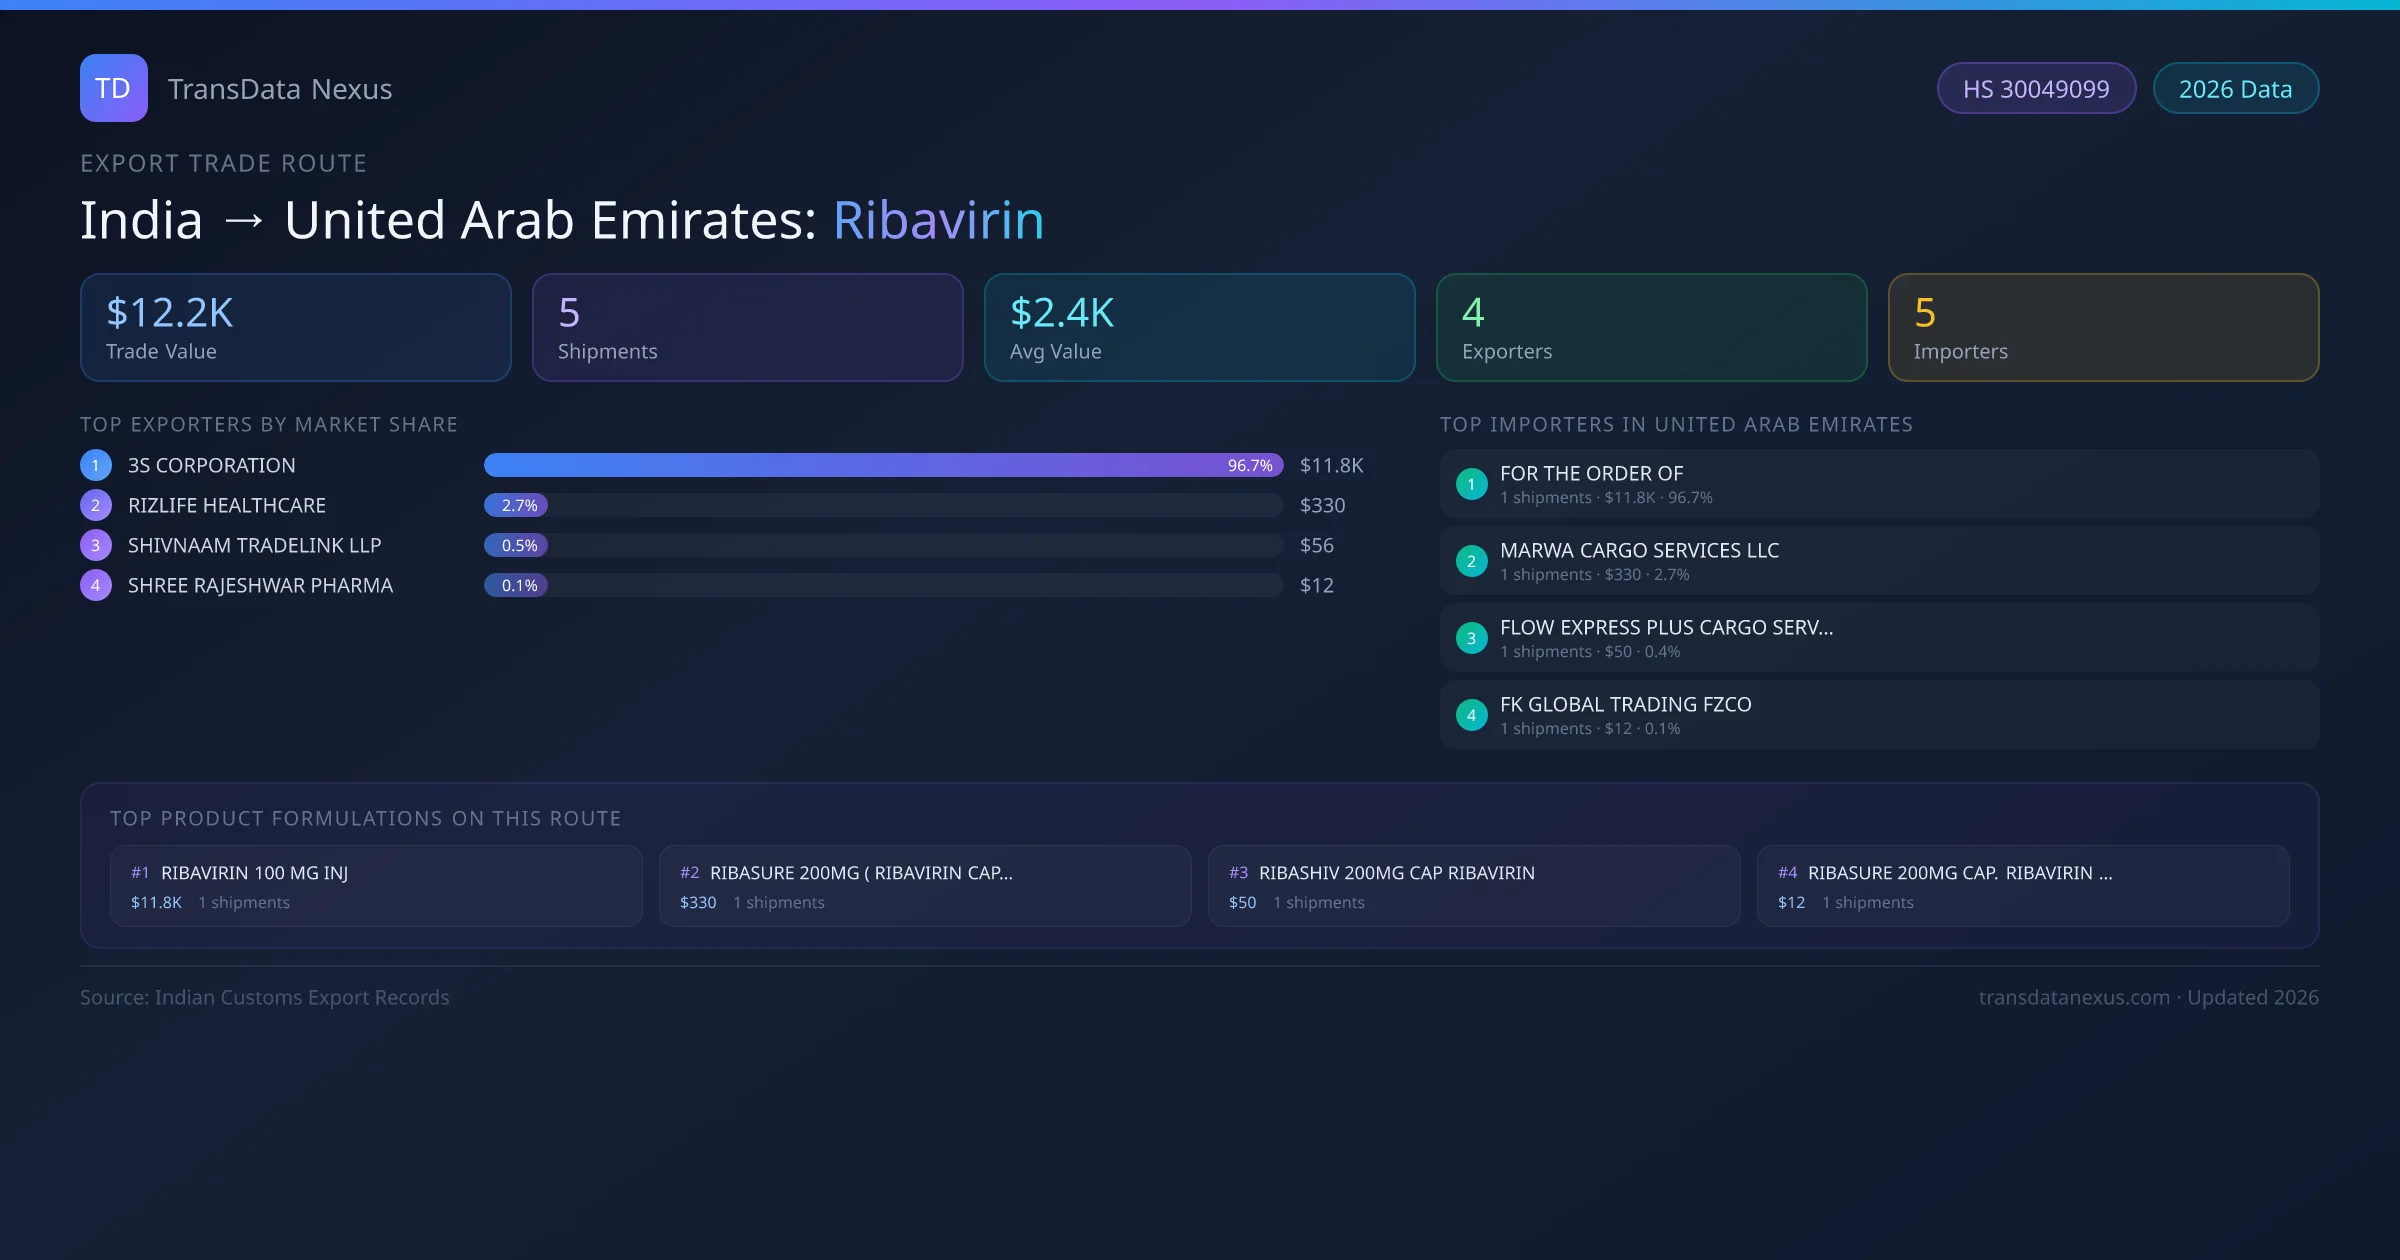Click the HS 30049099 tag
2400x1260 pixels.
(x=2036, y=89)
